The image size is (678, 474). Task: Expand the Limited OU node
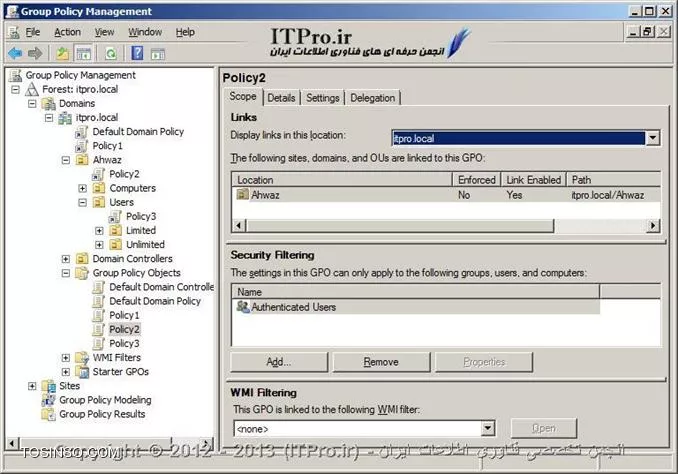[99, 231]
